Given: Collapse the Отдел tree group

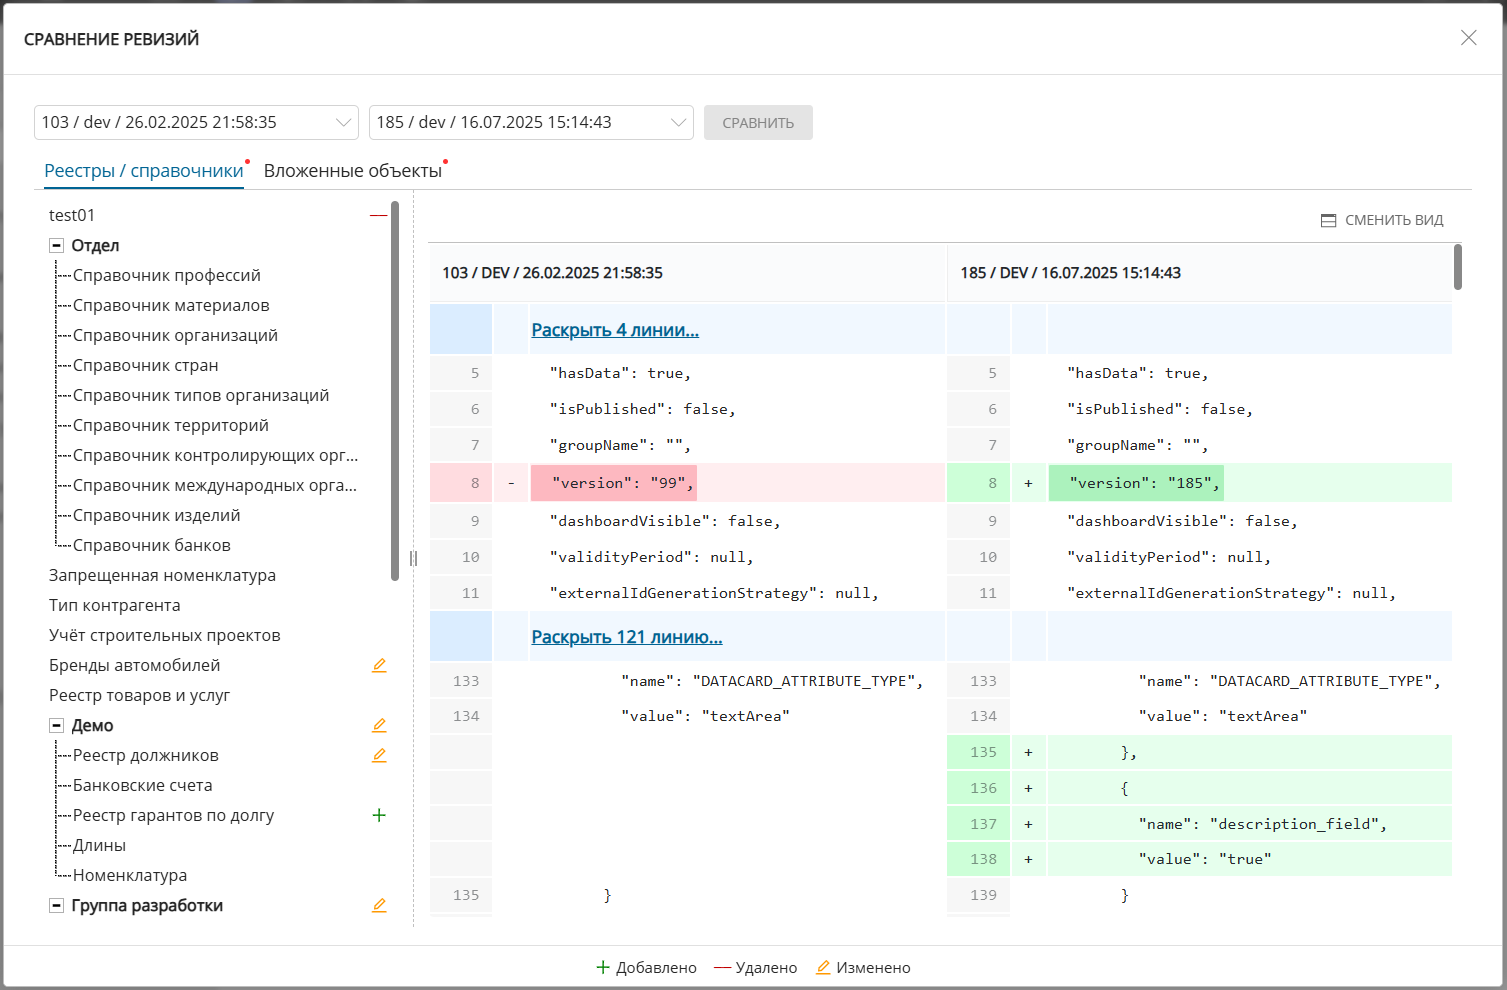Looking at the screenshot, I should click(x=57, y=246).
